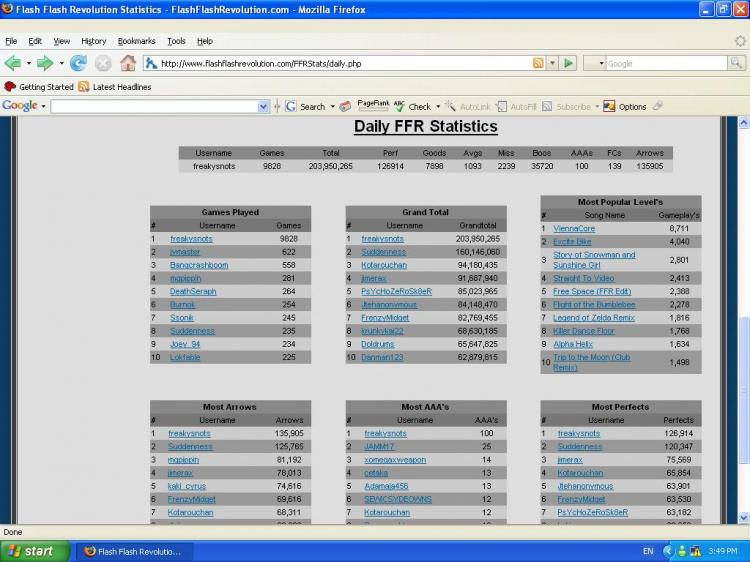Image resolution: width=750 pixels, height=562 pixels.
Task: Open ViennaCore song link
Action: [x=574, y=229]
